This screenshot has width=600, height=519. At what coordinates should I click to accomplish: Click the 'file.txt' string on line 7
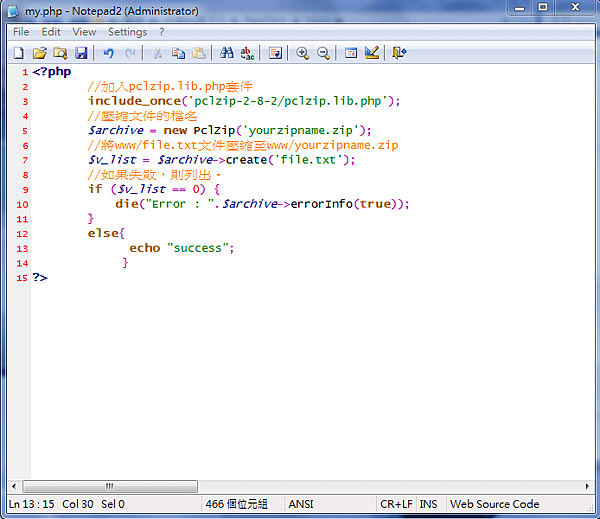pos(308,160)
